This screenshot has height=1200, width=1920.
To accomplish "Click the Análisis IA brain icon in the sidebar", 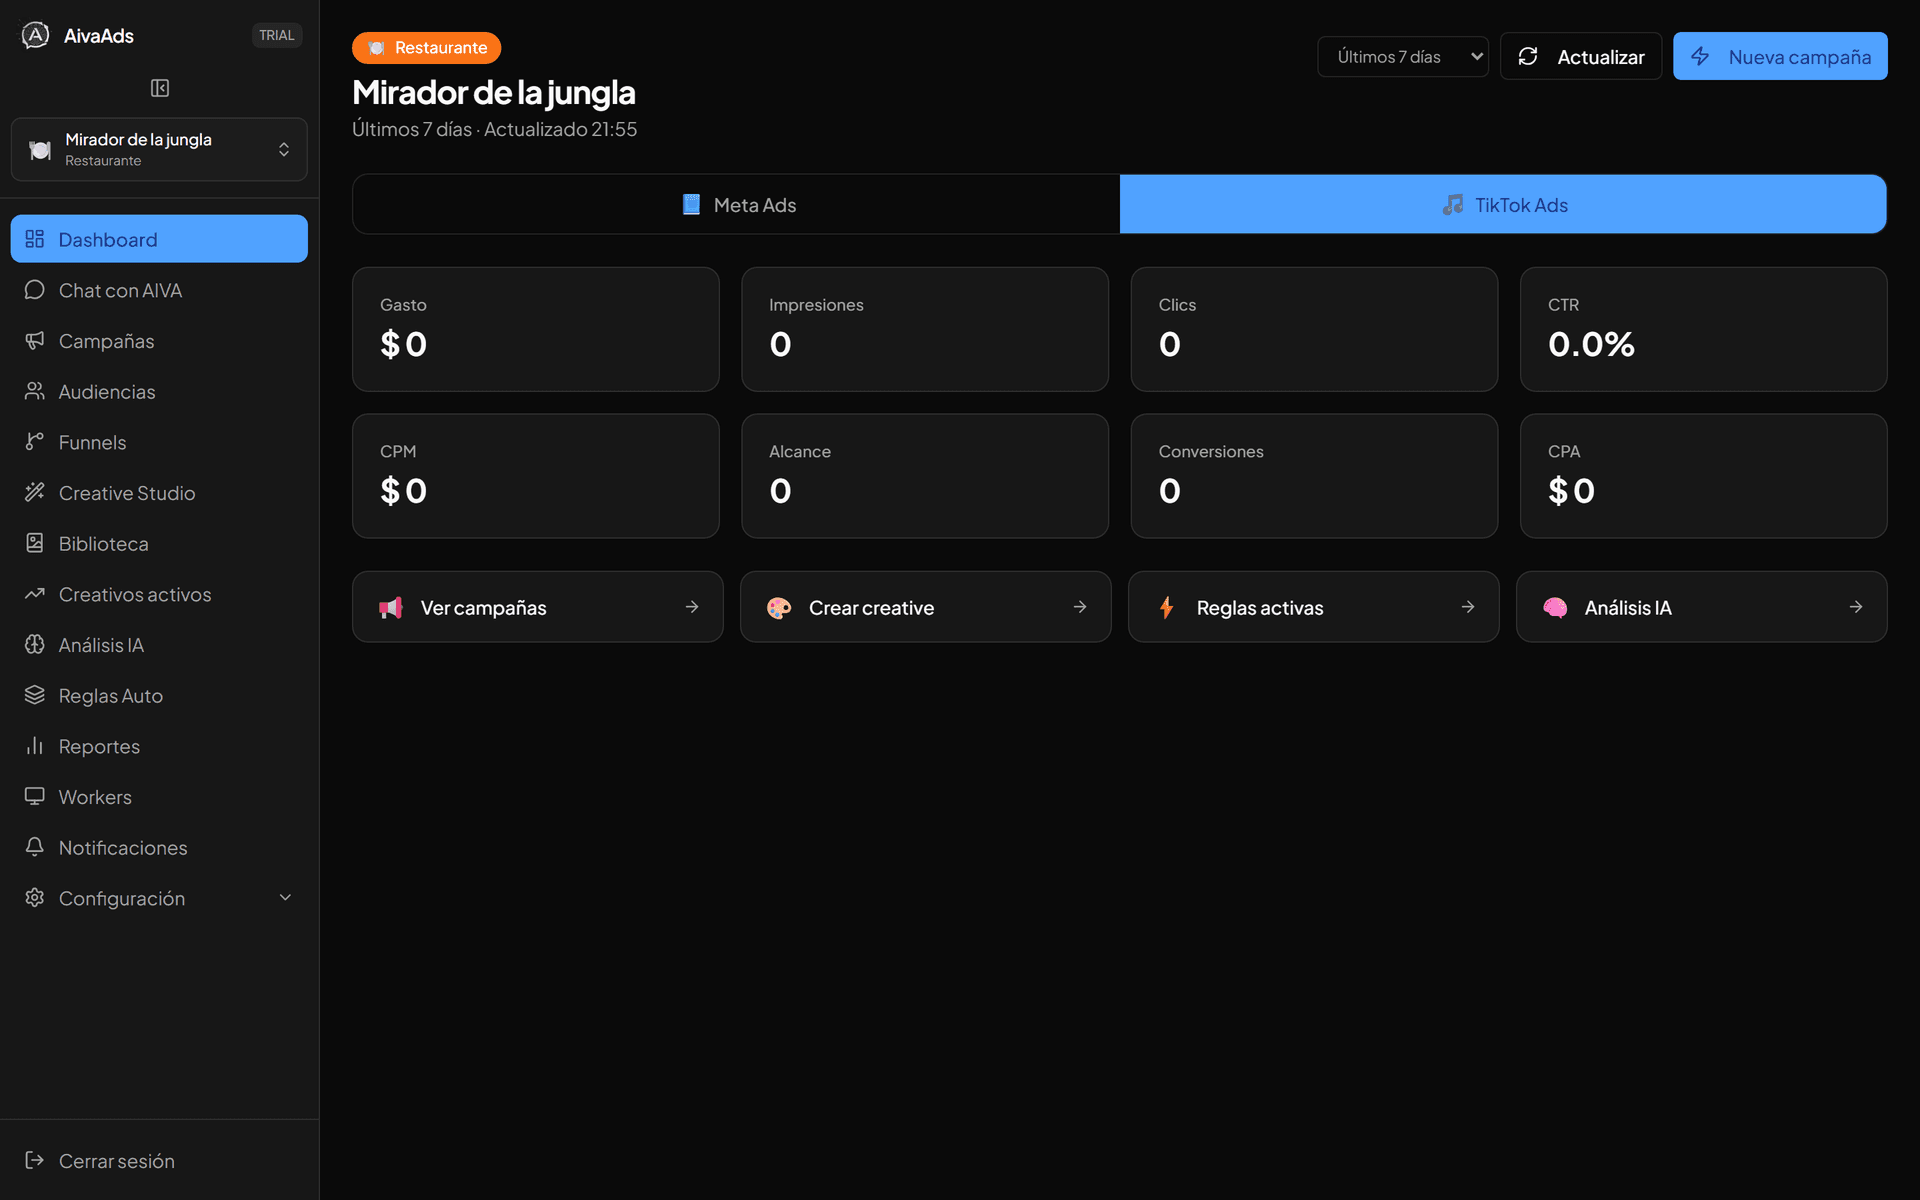I will (x=35, y=645).
